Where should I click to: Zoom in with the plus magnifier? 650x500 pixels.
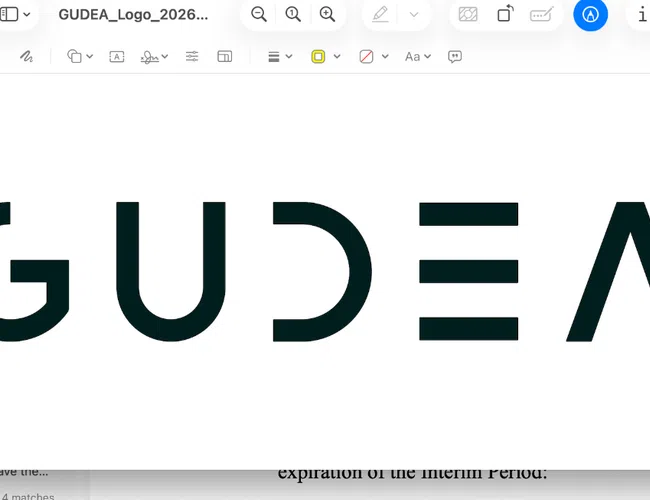(327, 15)
